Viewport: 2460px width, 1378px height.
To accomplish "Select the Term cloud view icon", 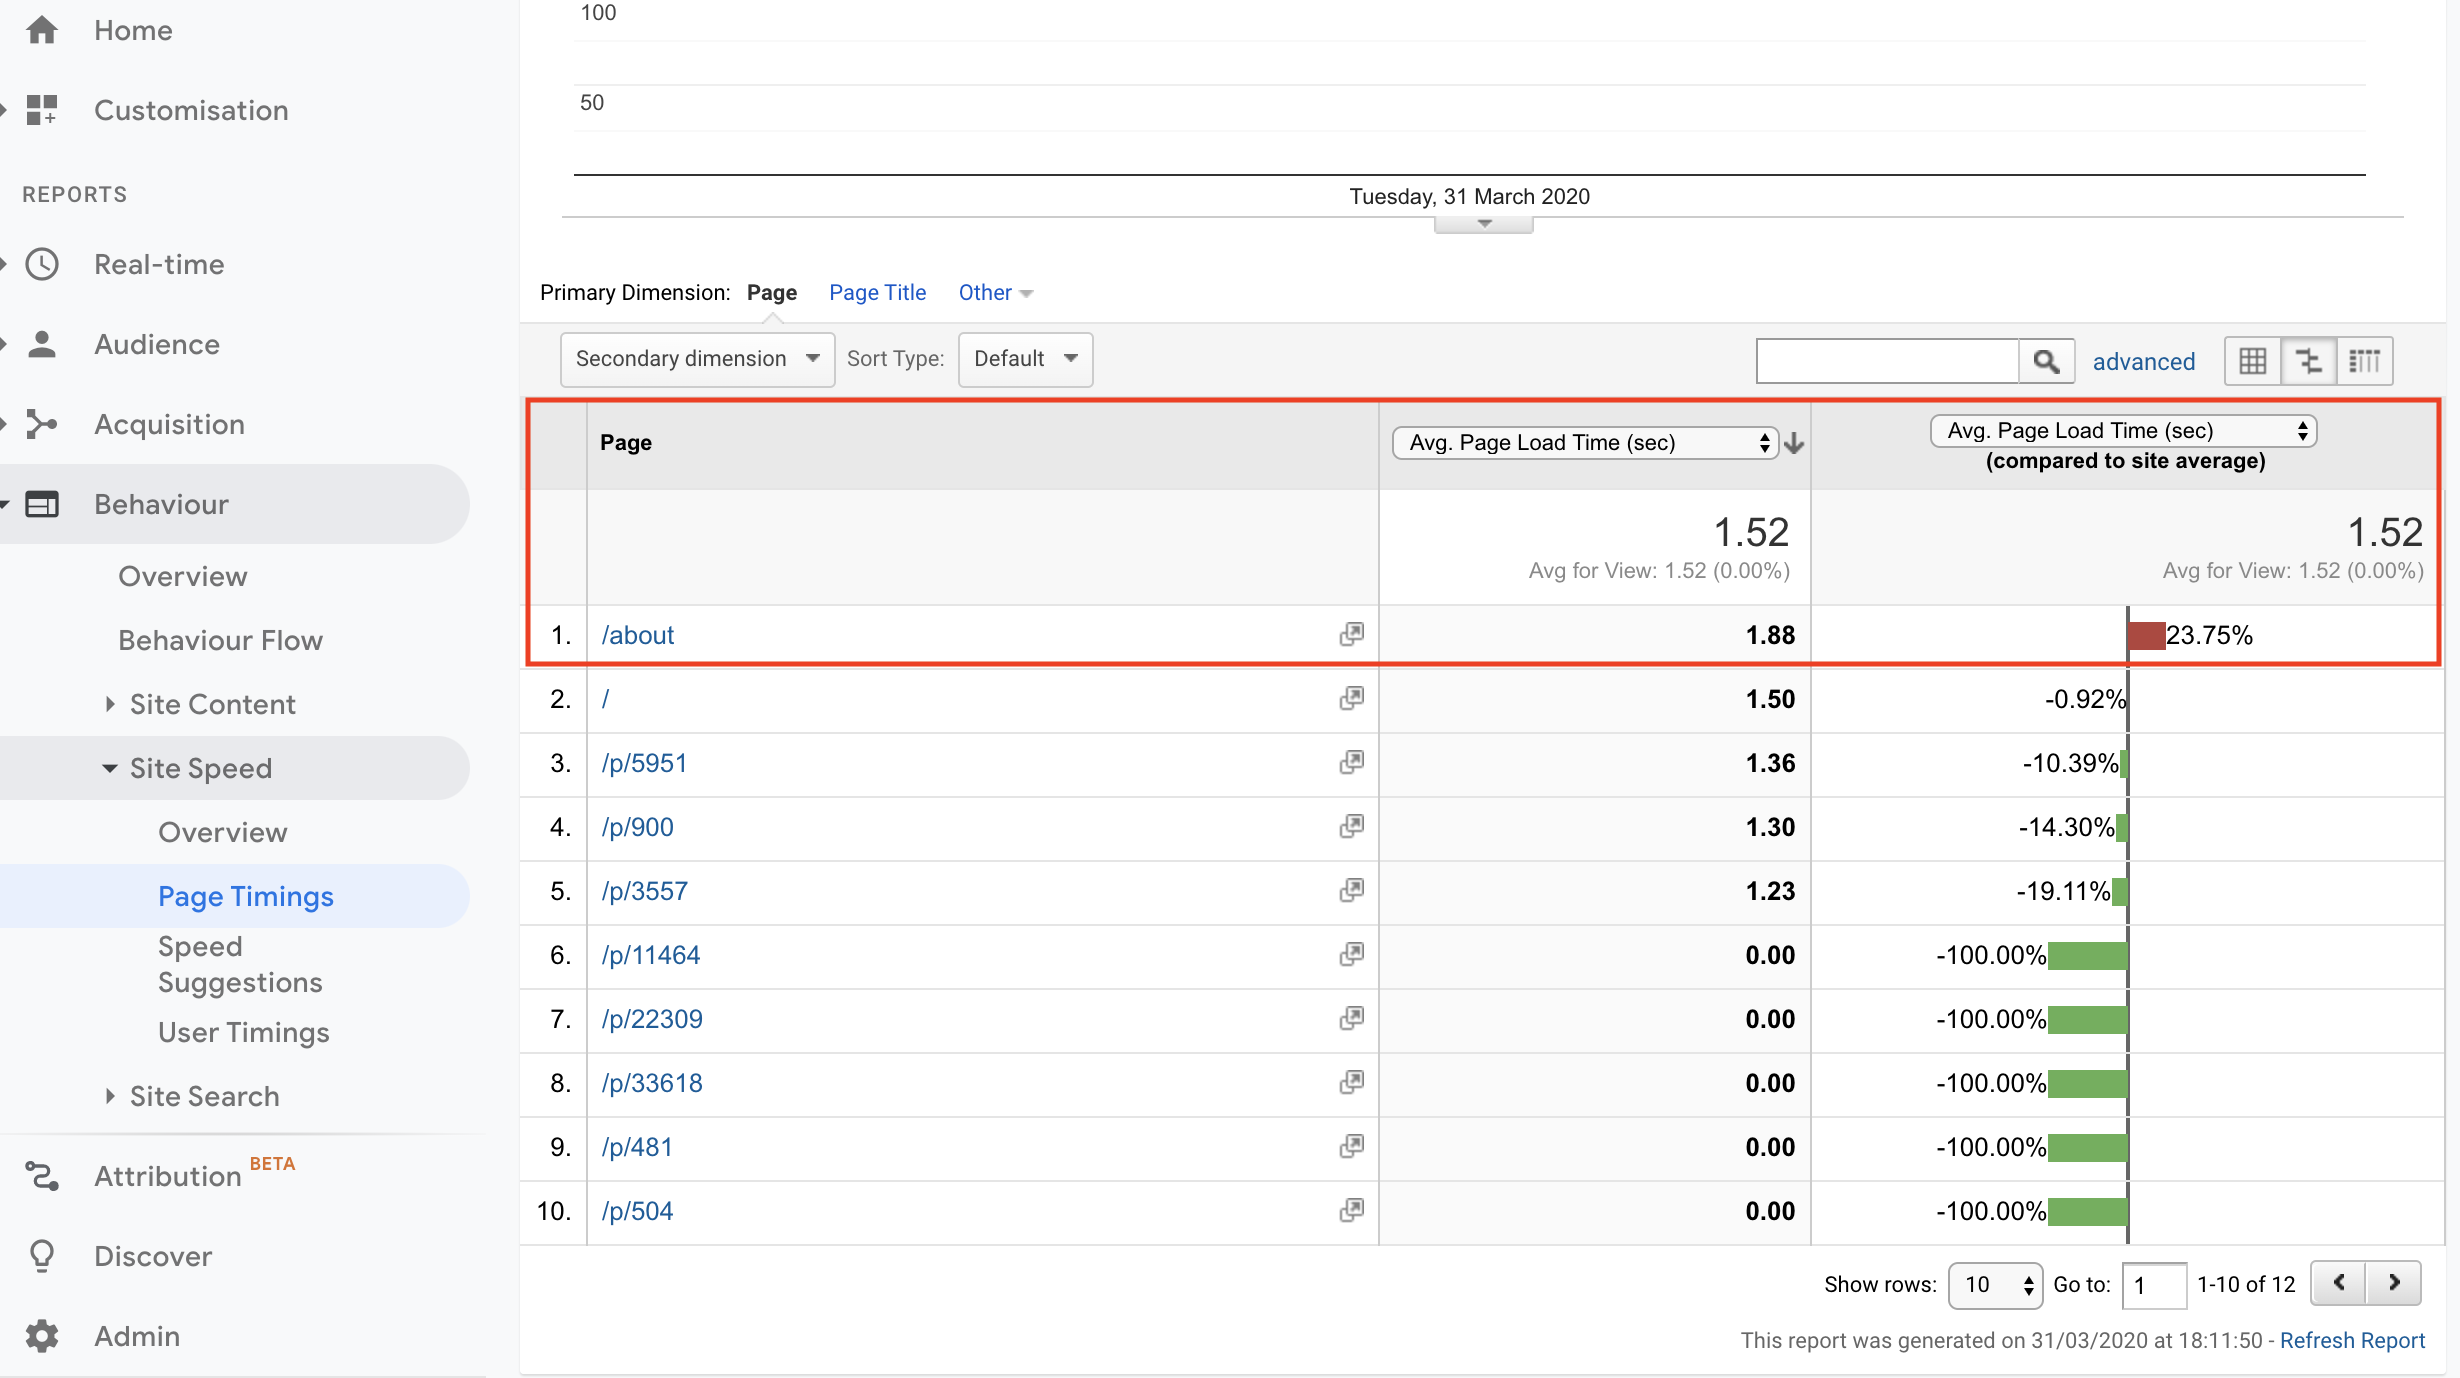I will (x=2364, y=361).
